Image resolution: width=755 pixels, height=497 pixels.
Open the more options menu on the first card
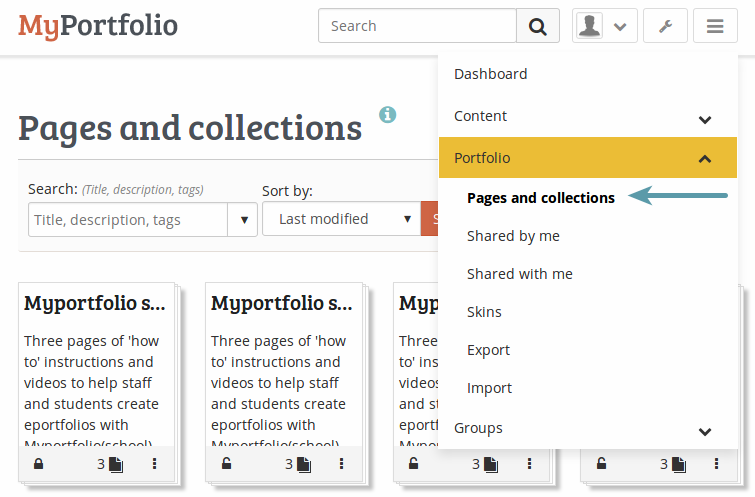[x=154, y=464]
